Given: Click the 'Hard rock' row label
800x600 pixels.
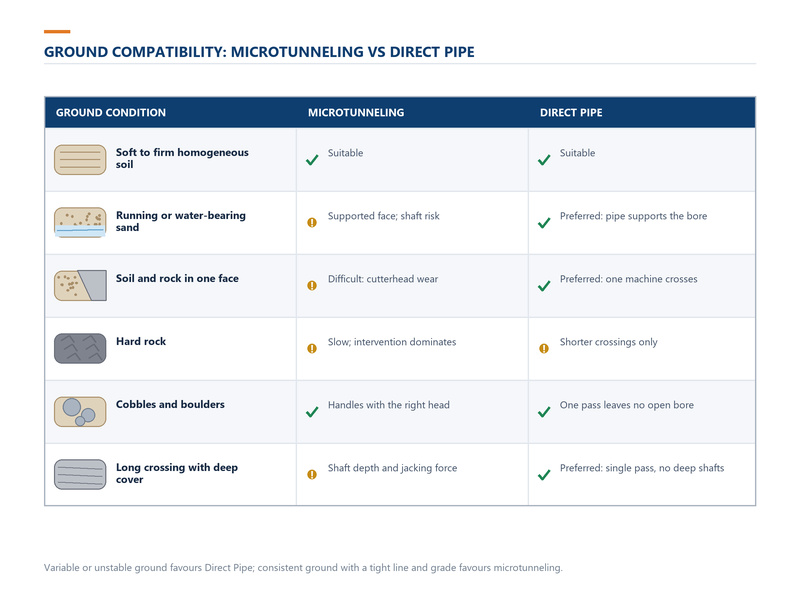Looking at the screenshot, I should coord(141,341).
